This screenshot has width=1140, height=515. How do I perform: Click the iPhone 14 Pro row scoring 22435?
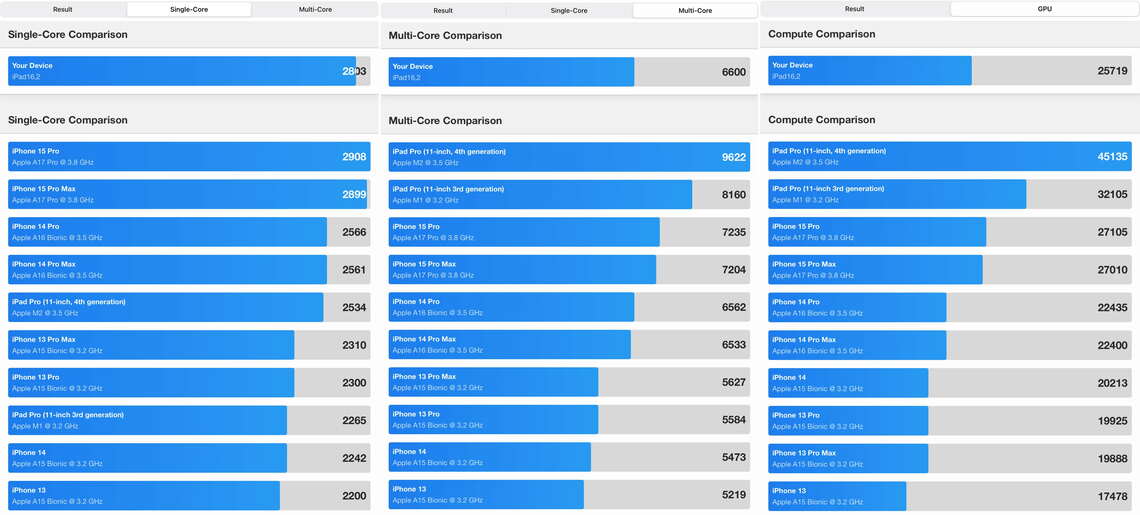[950, 308]
